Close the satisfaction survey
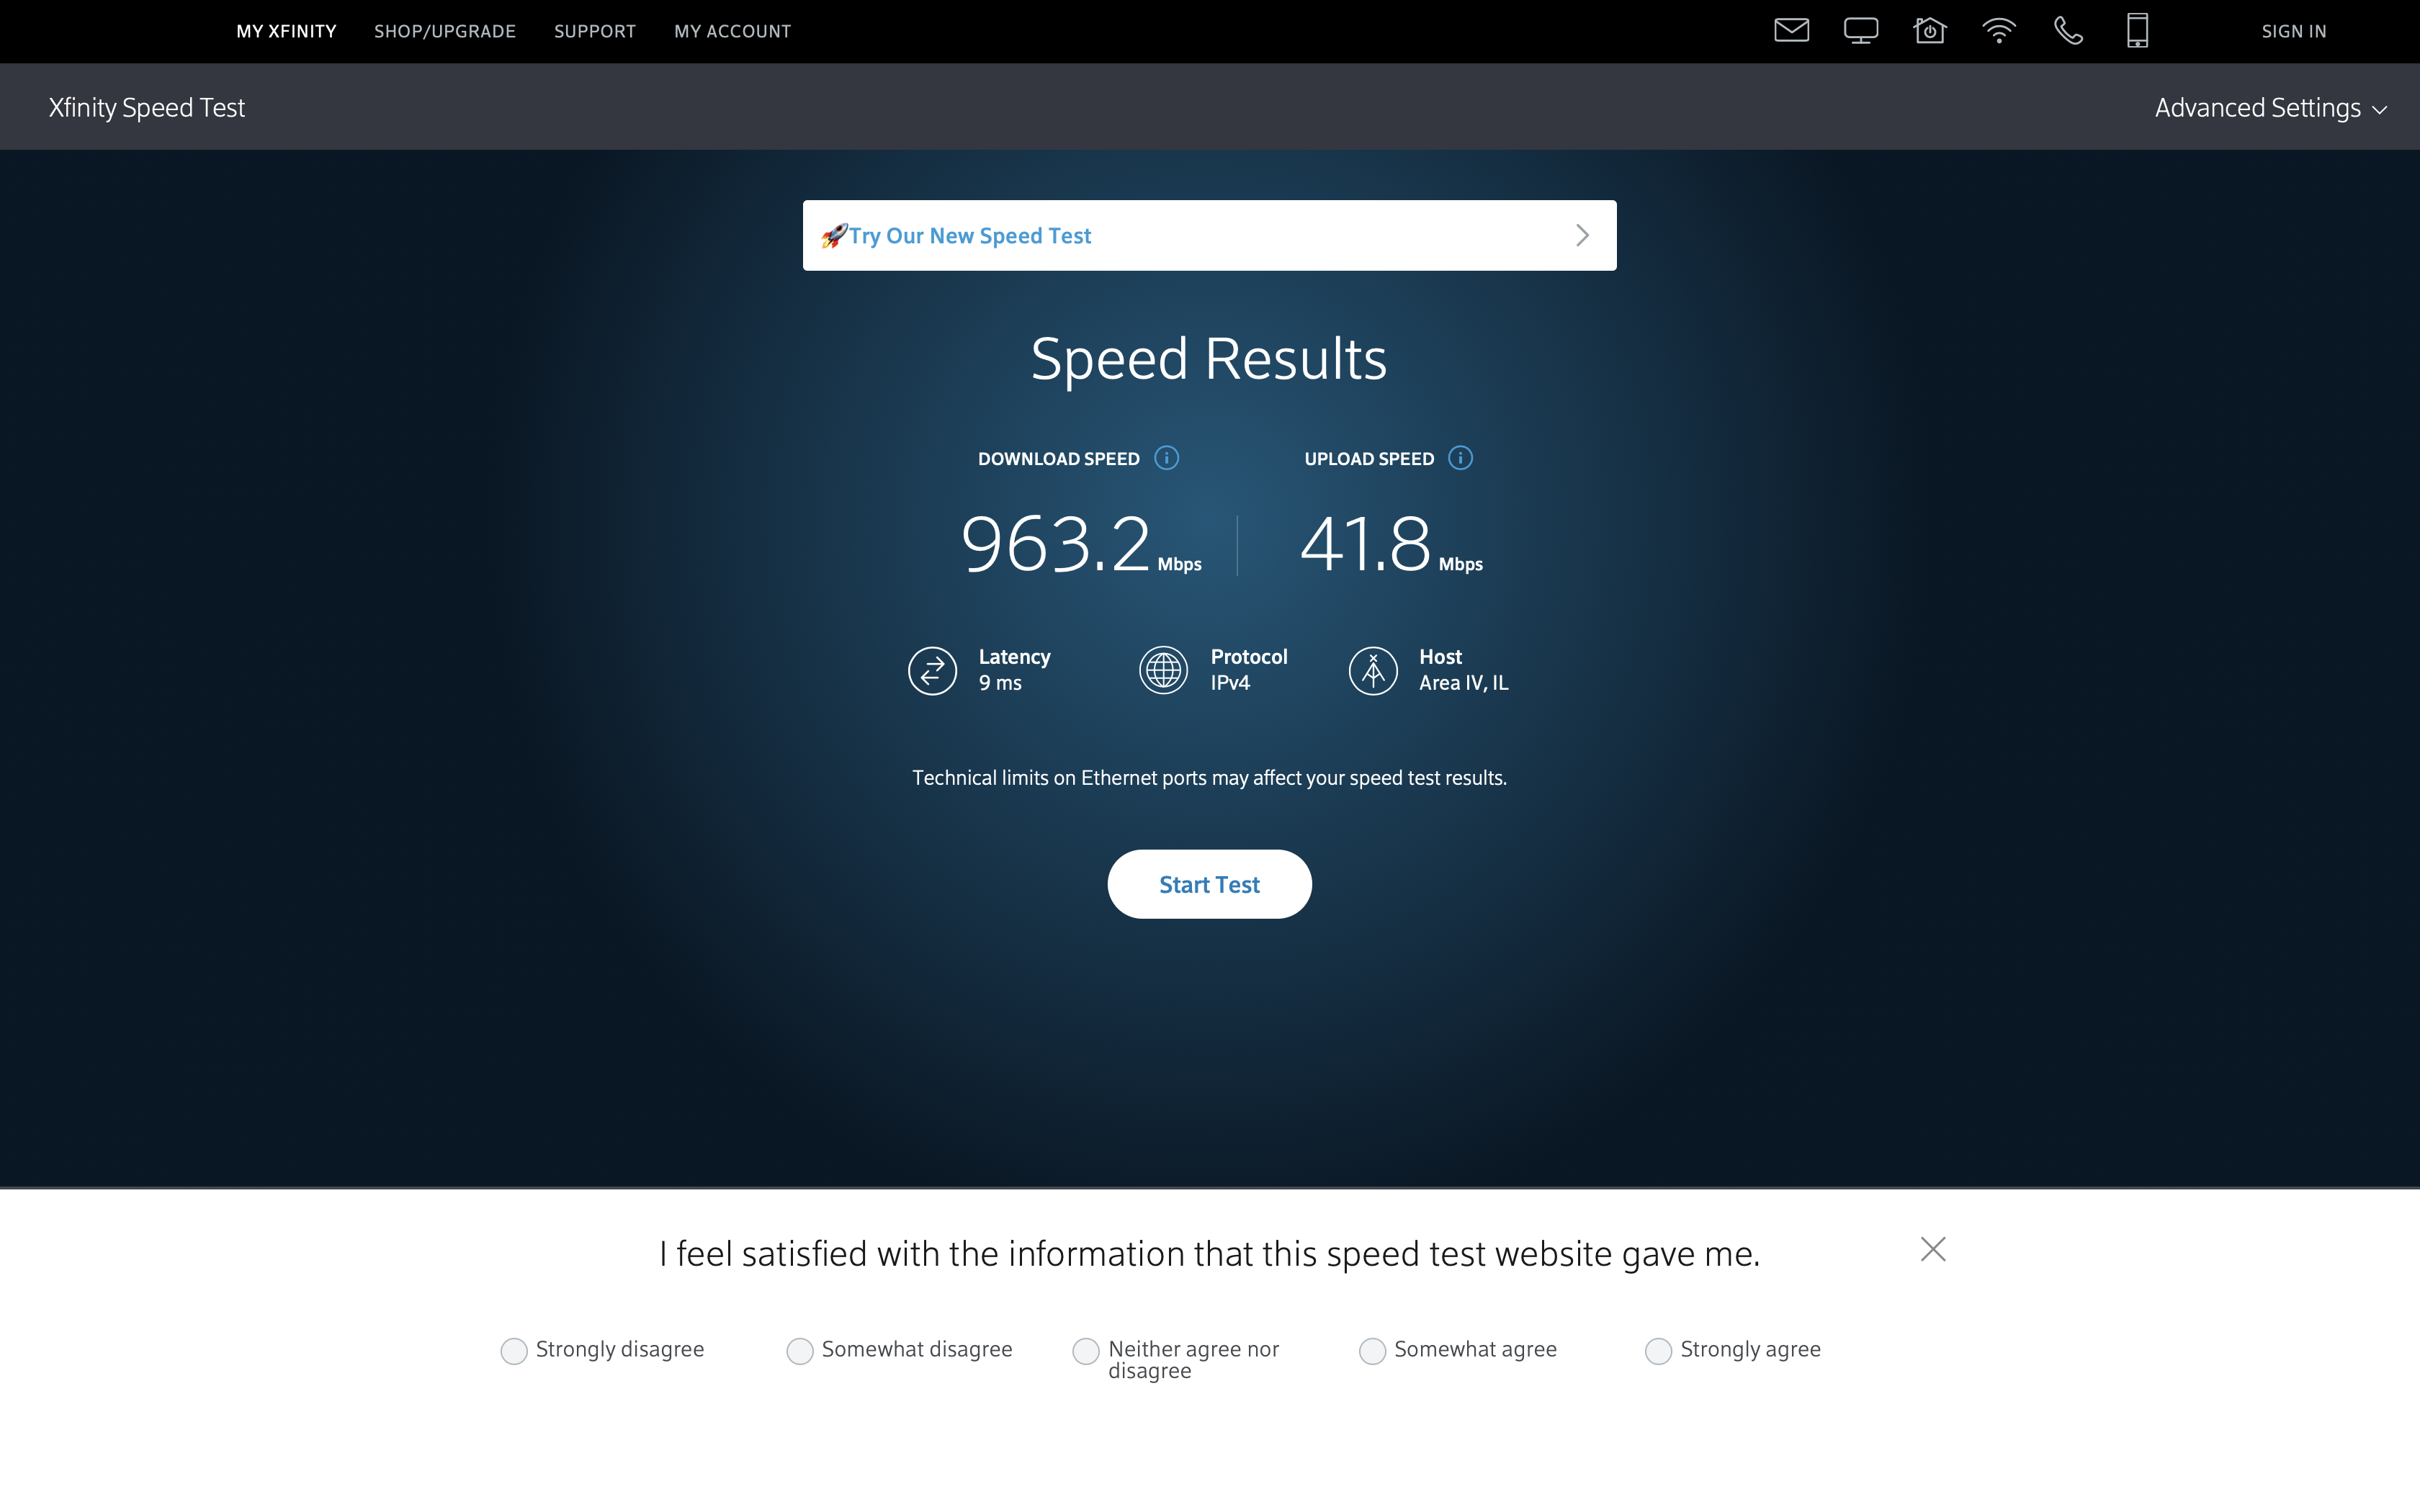2420x1512 pixels. 1933,1249
